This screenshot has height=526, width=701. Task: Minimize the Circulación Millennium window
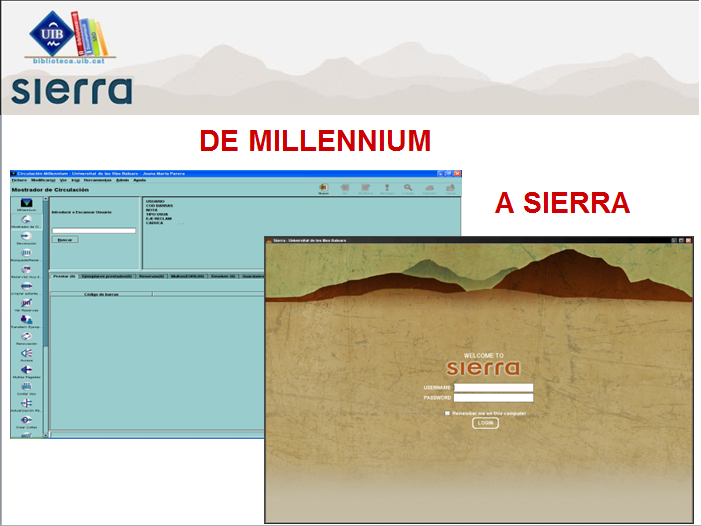pyautogui.click(x=440, y=173)
